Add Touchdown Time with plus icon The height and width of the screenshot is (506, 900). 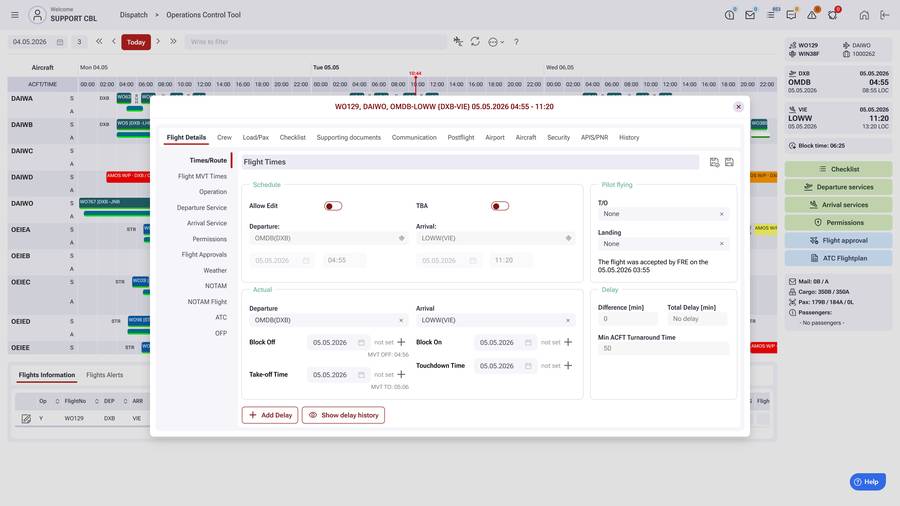pyautogui.click(x=568, y=365)
